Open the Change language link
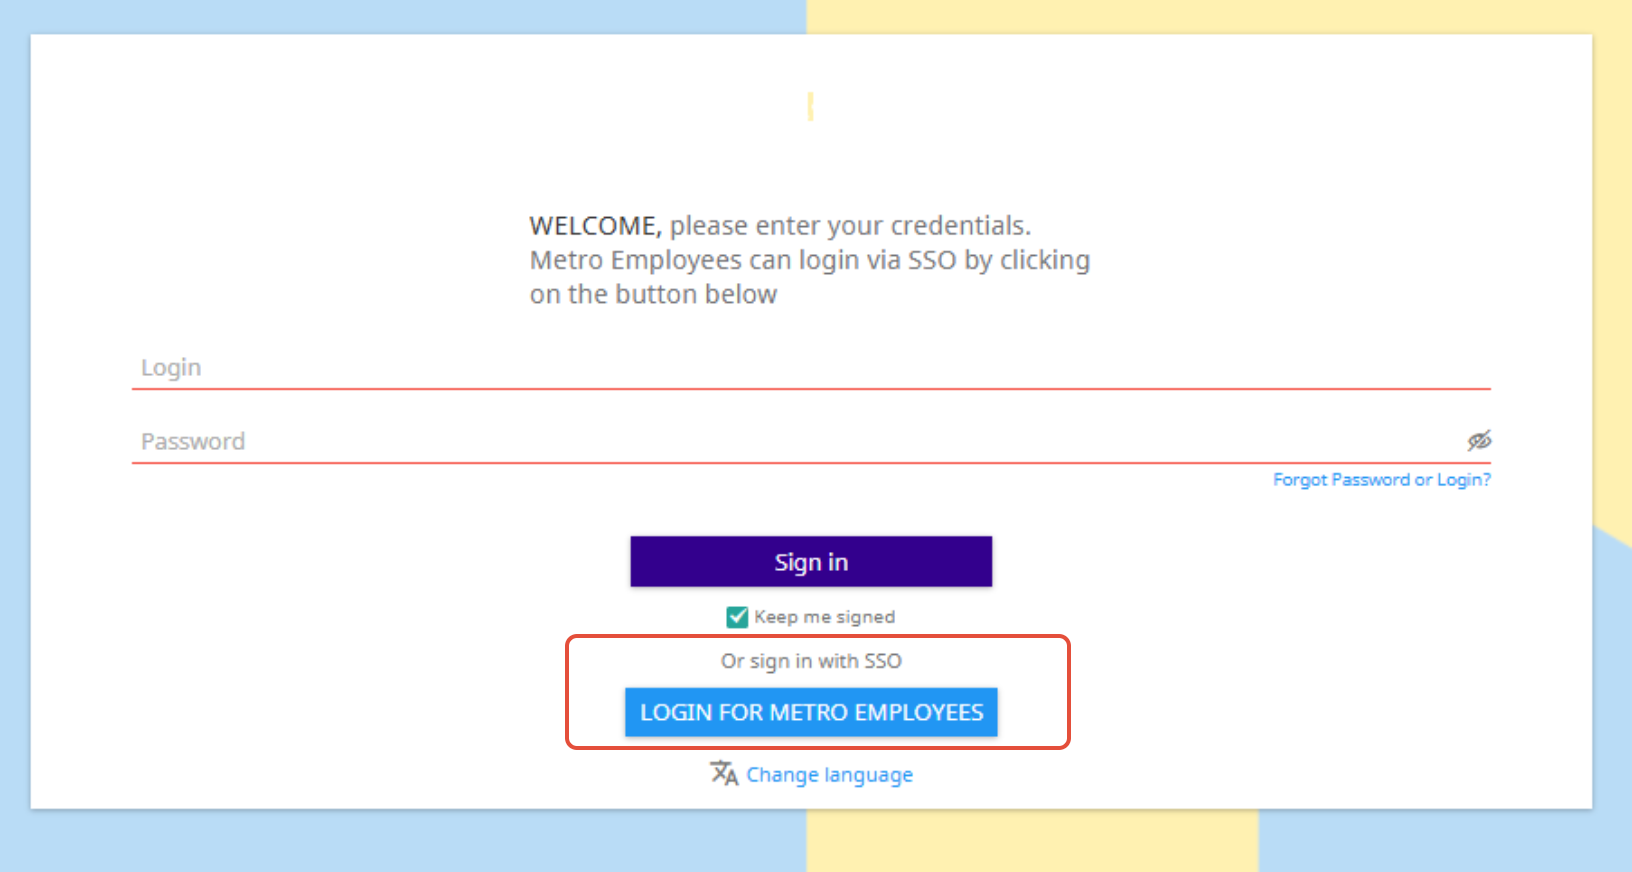 tap(829, 775)
